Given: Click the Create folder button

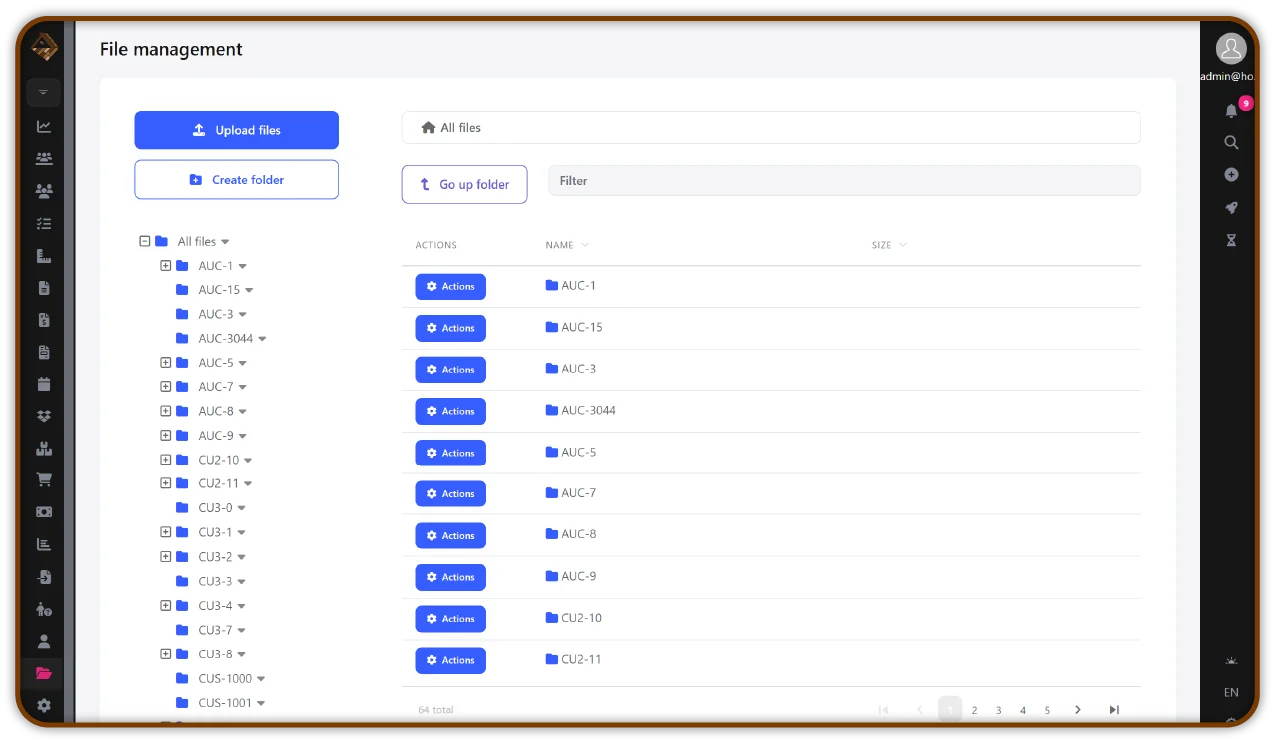Looking at the screenshot, I should click(237, 180).
